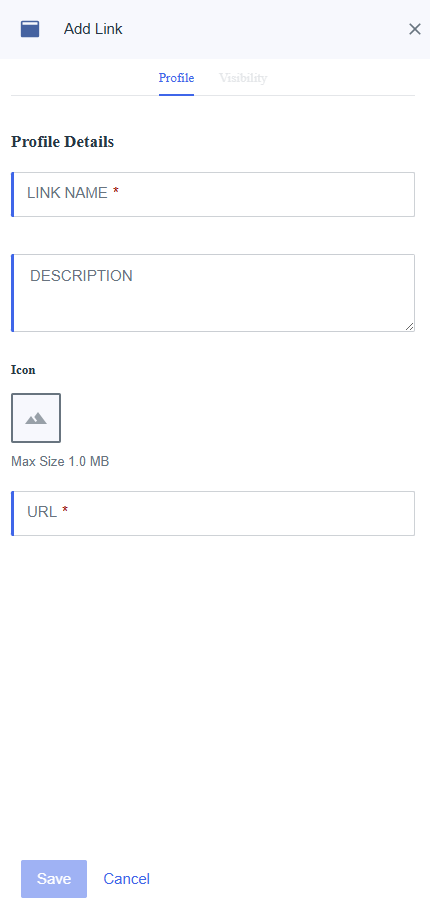The width and height of the screenshot is (430, 905).
Task: Click into the DESCRIPTION text area
Action: tap(213, 293)
